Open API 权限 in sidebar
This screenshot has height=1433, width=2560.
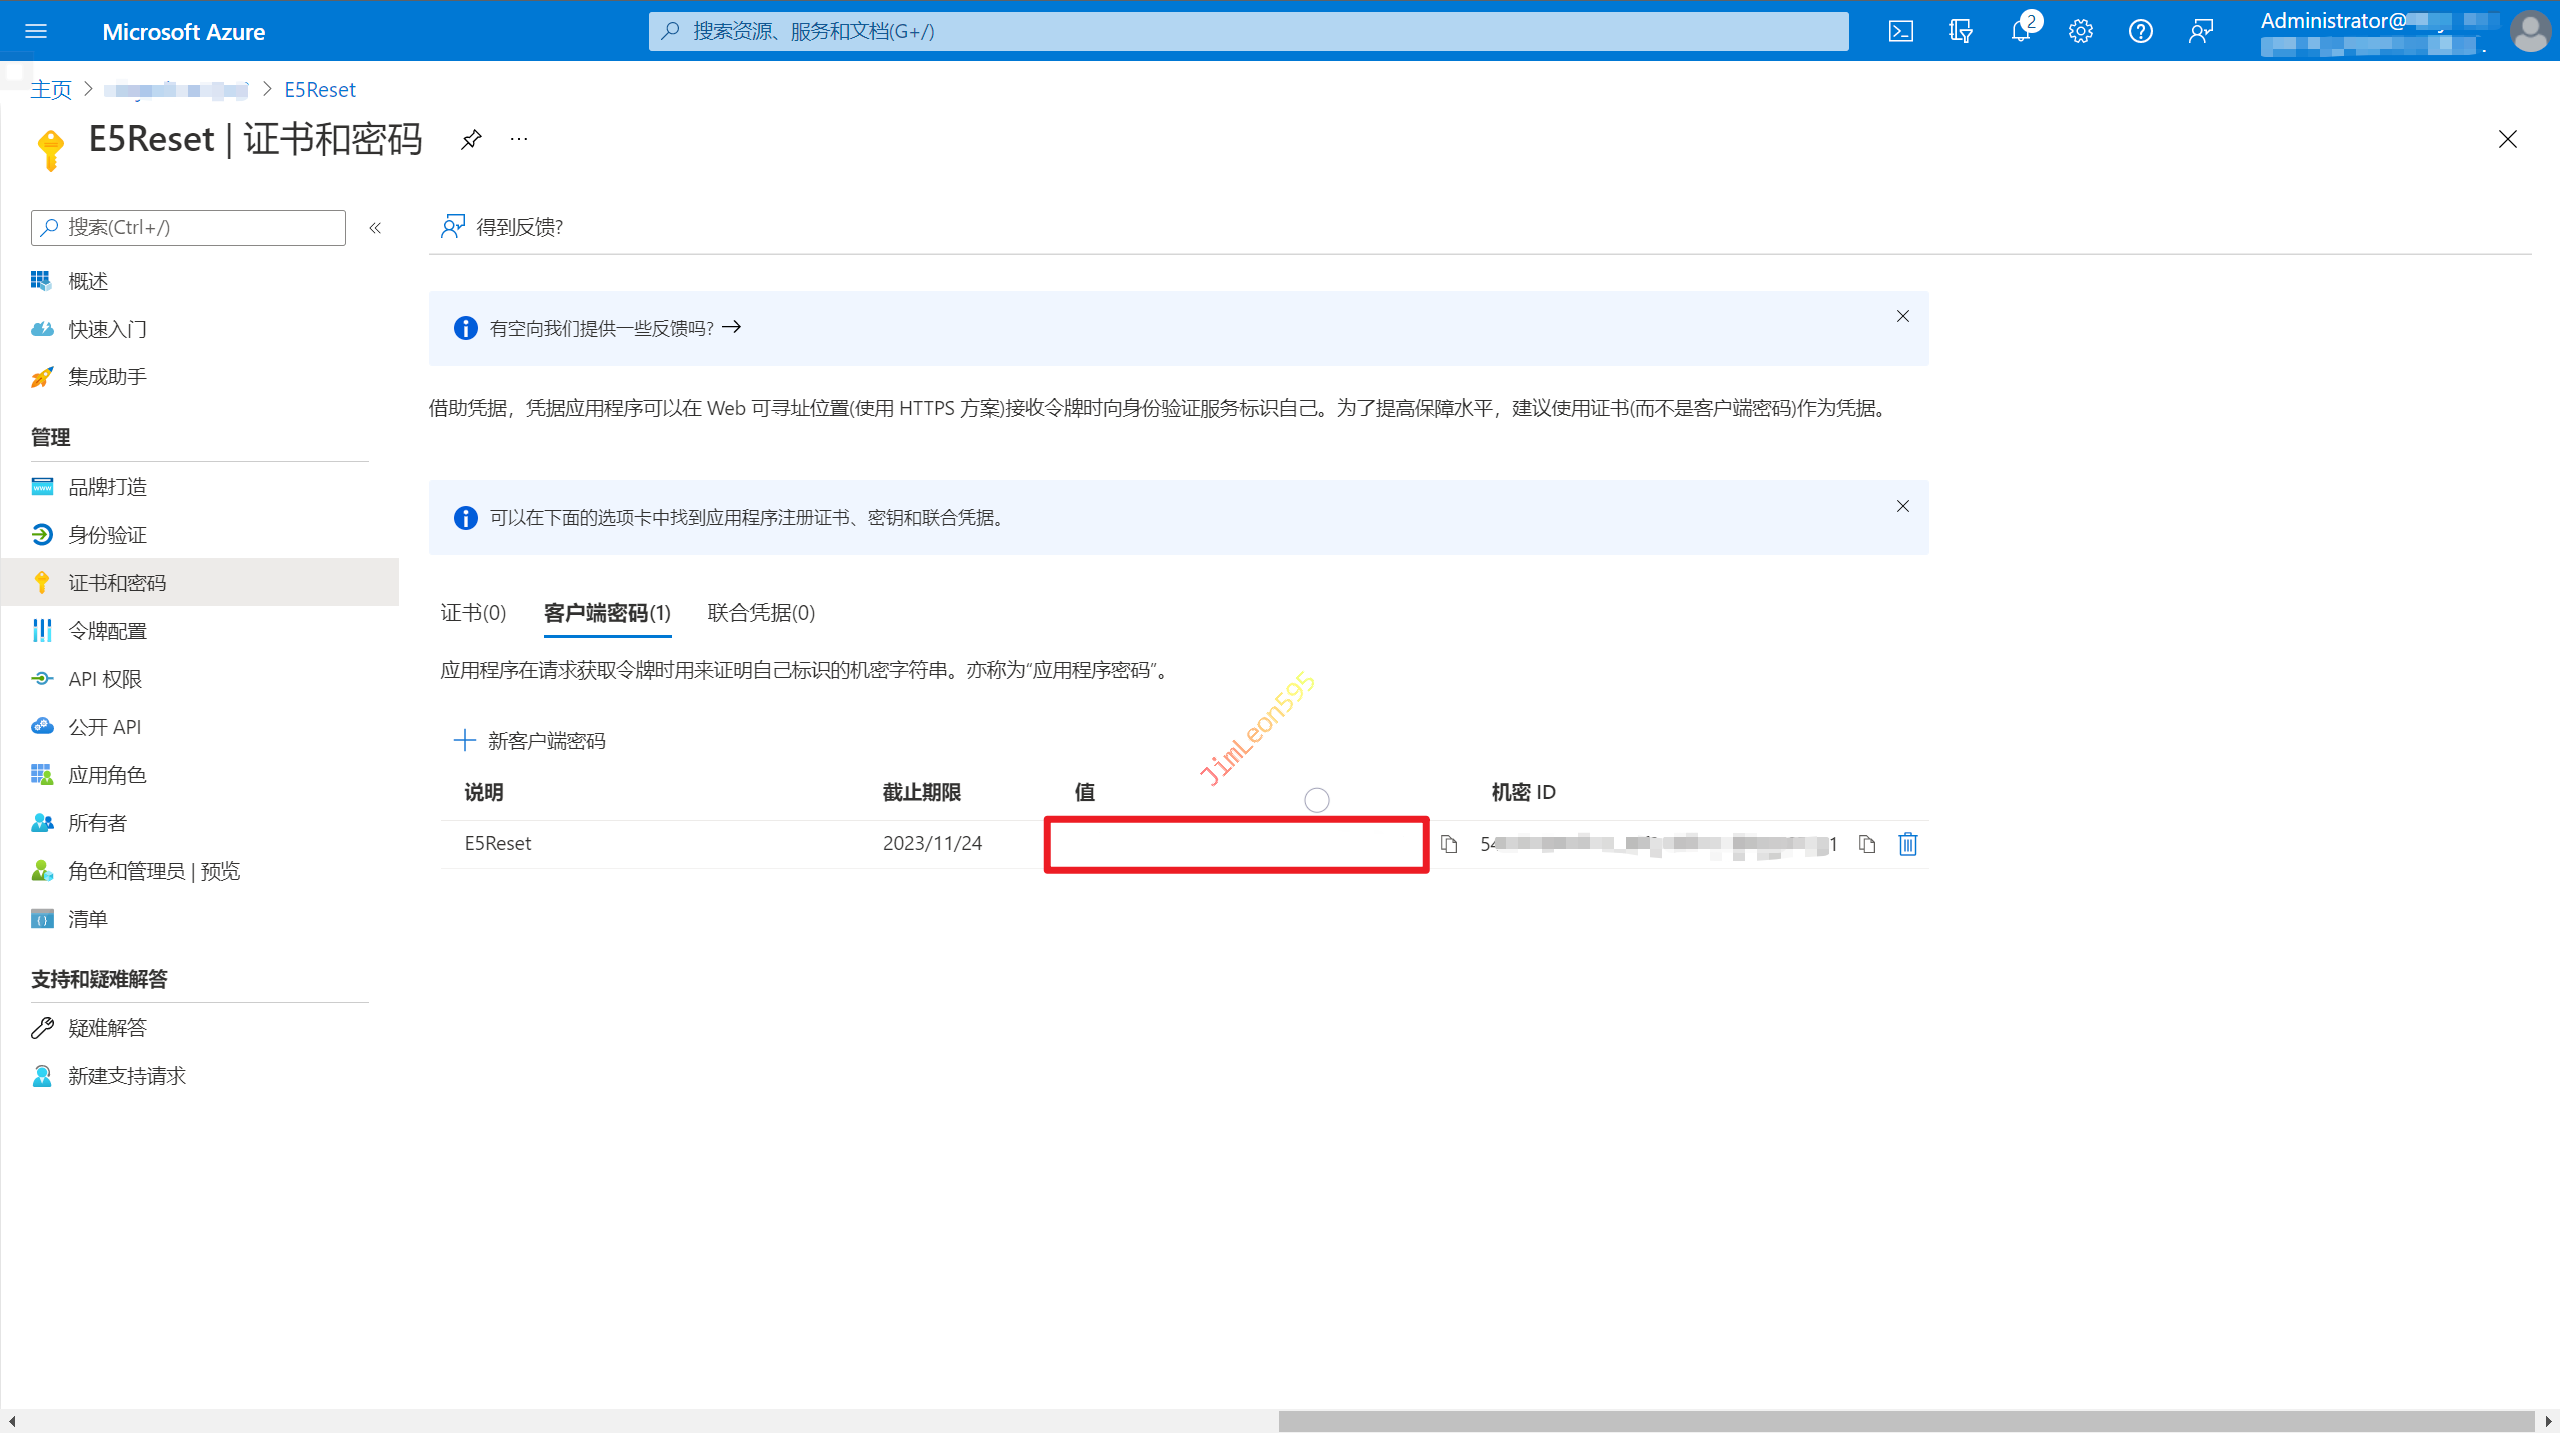click(x=105, y=679)
